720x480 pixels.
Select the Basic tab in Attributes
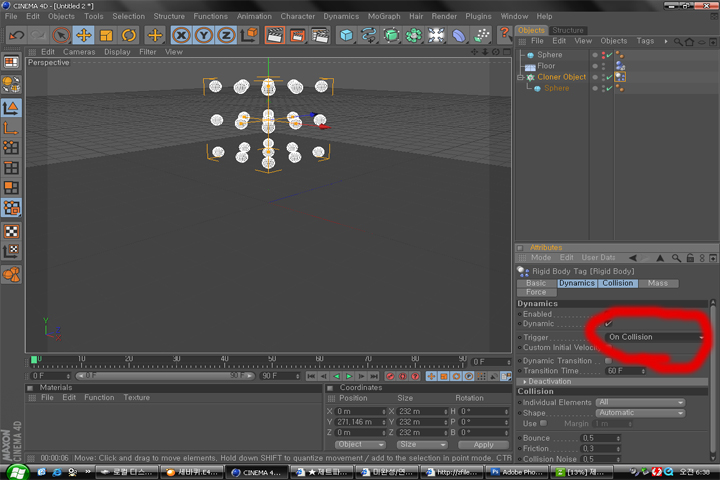click(x=536, y=283)
